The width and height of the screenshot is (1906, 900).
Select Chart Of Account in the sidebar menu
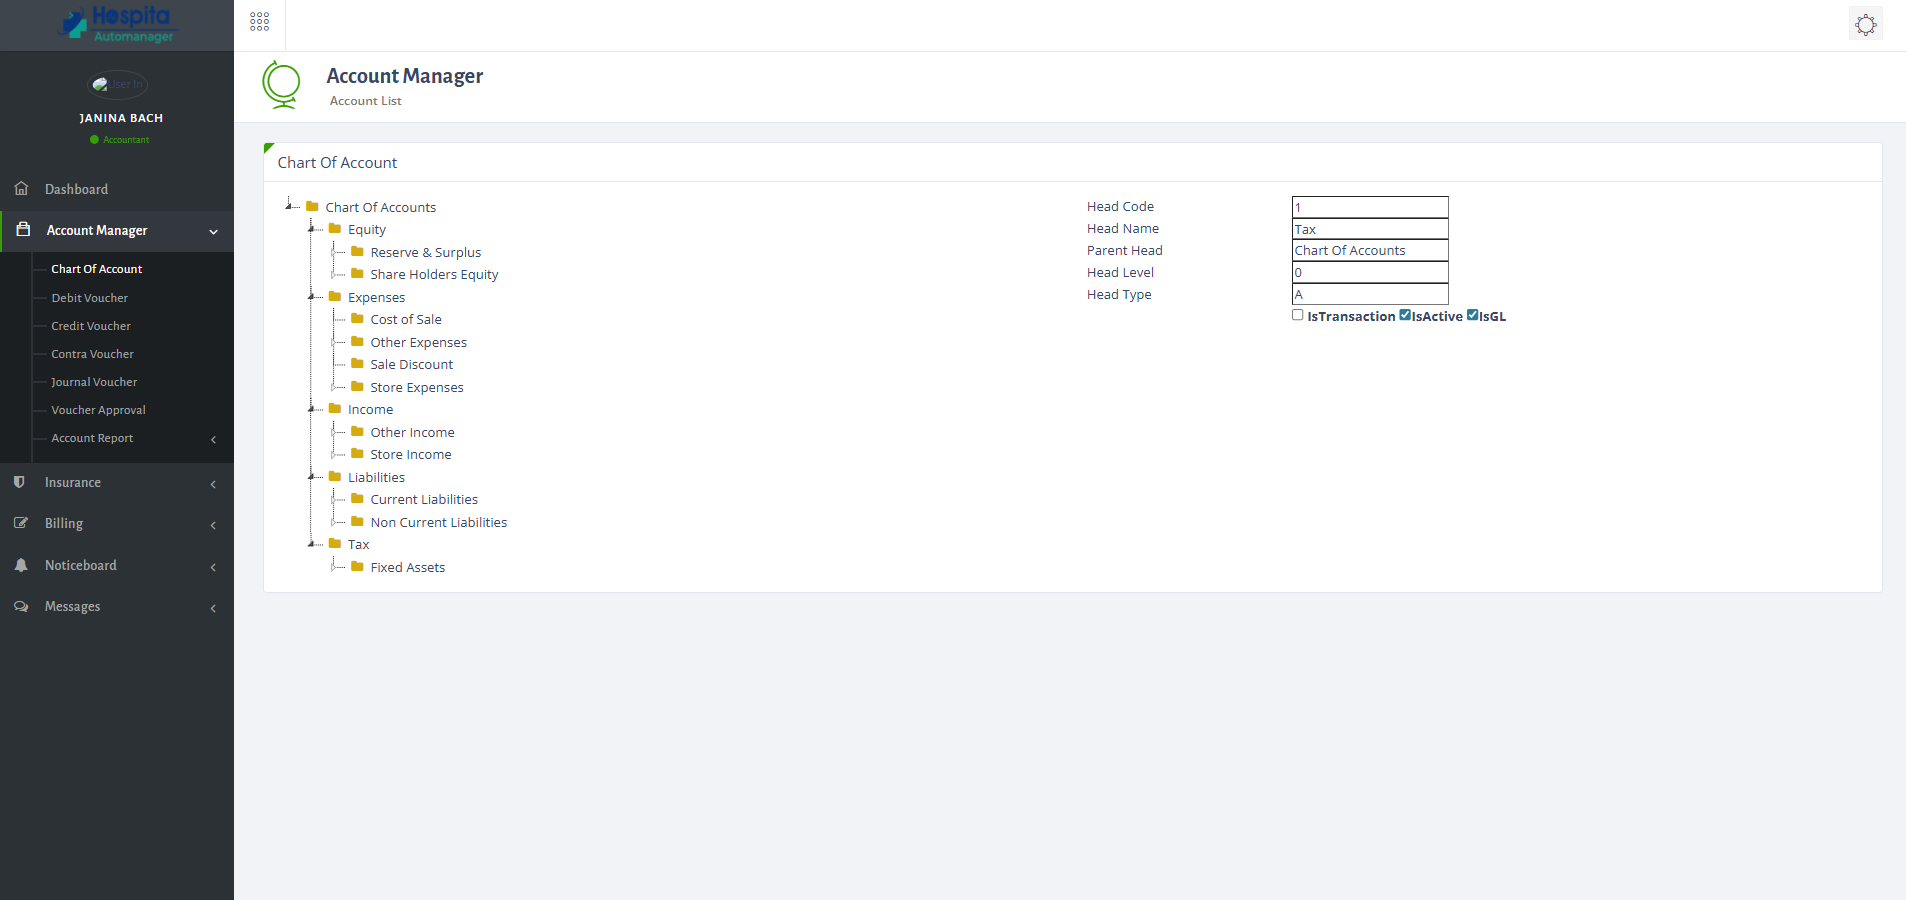tap(96, 268)
